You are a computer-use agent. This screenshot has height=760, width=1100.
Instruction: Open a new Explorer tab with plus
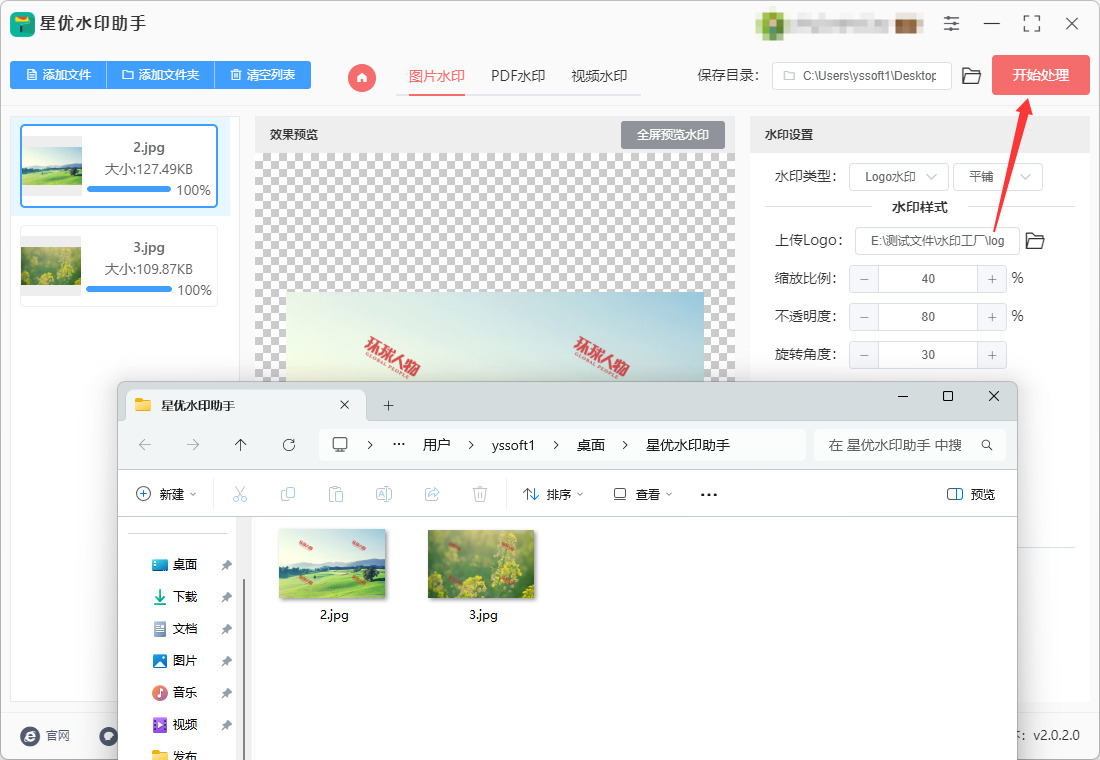tap(389, 406)
